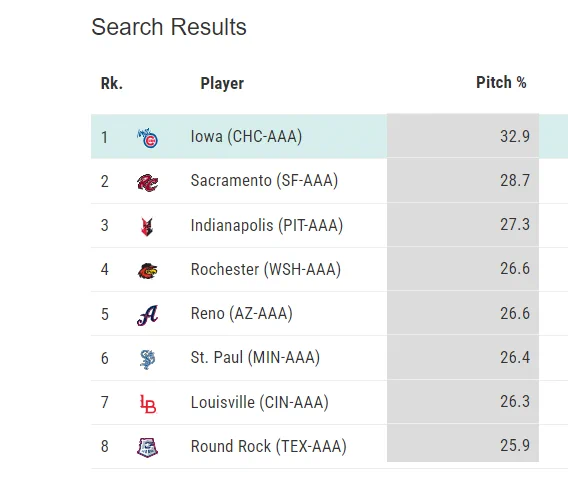Click the St. Paul Saints logo
Screen dimensions: 568x495
147,359
